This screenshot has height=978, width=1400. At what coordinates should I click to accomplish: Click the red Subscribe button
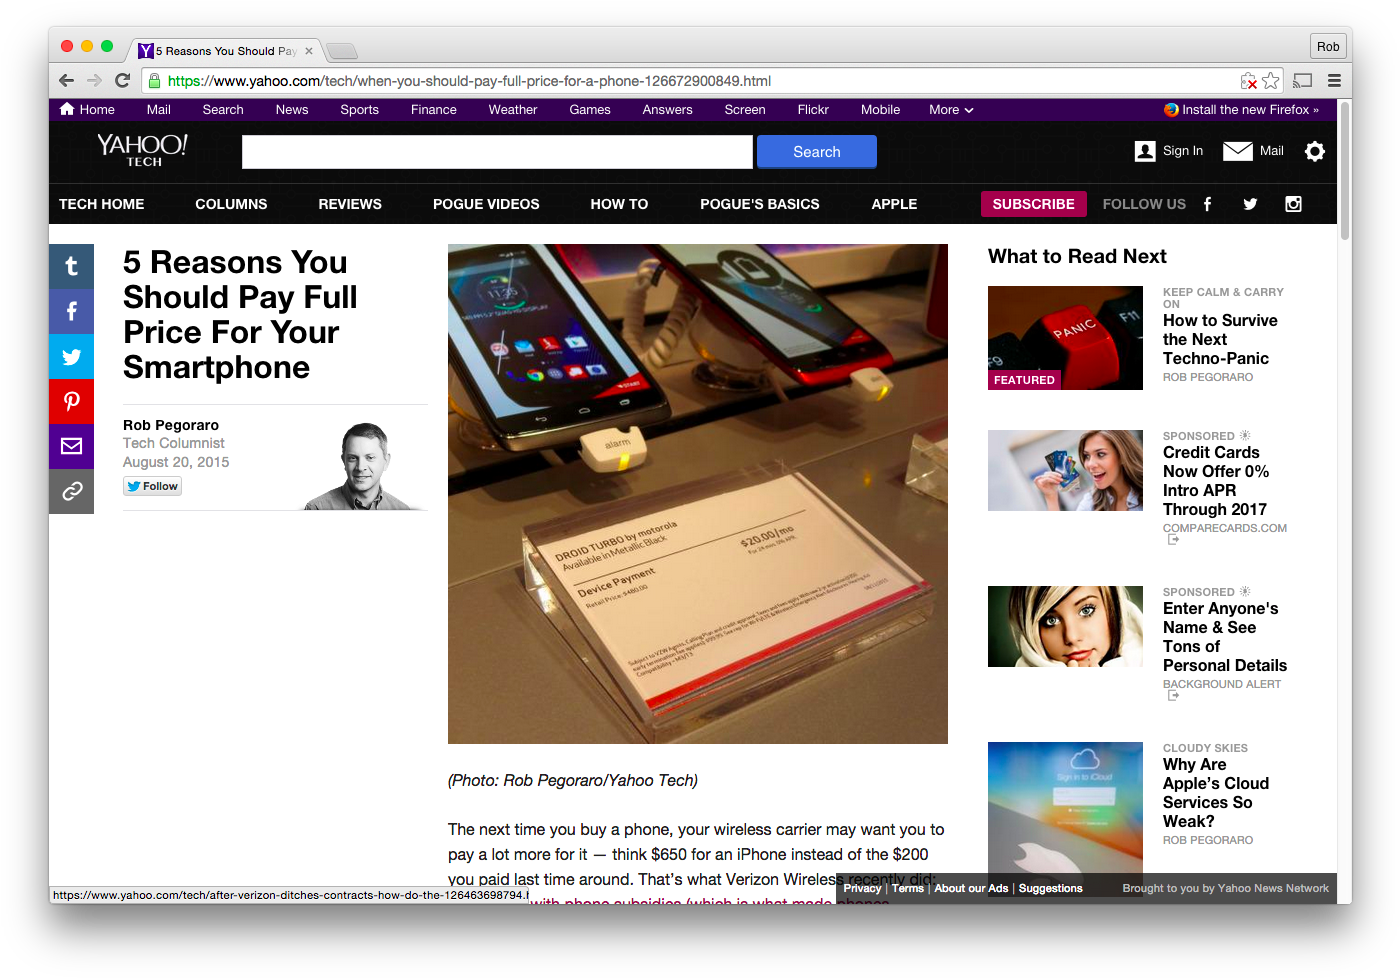pyautogui.click(x=1033, y=204)
